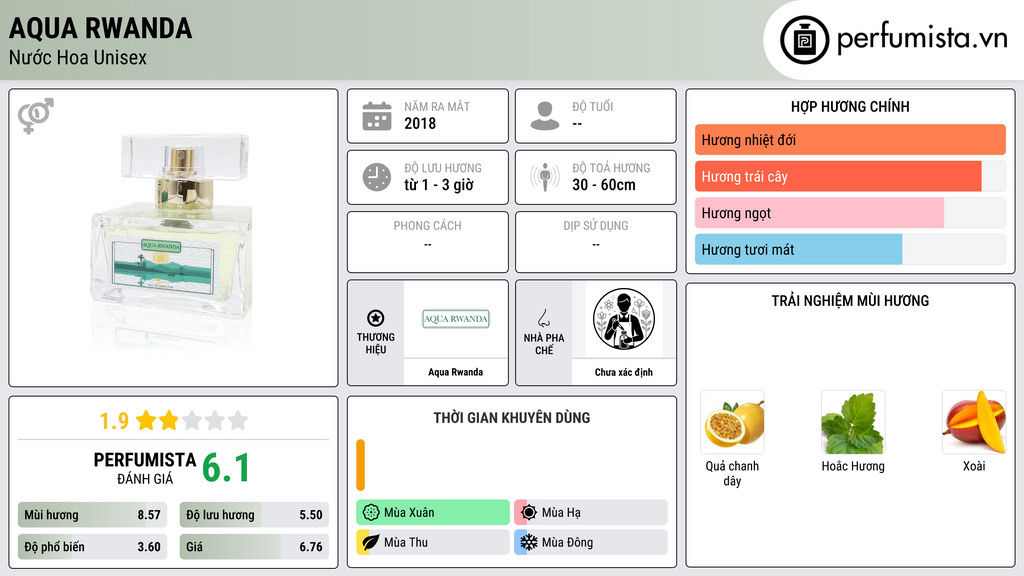The height and width of the screenshot is (576, 1024).
Task: Click the Hợp hương chính heading
Action: click(850, 106)
